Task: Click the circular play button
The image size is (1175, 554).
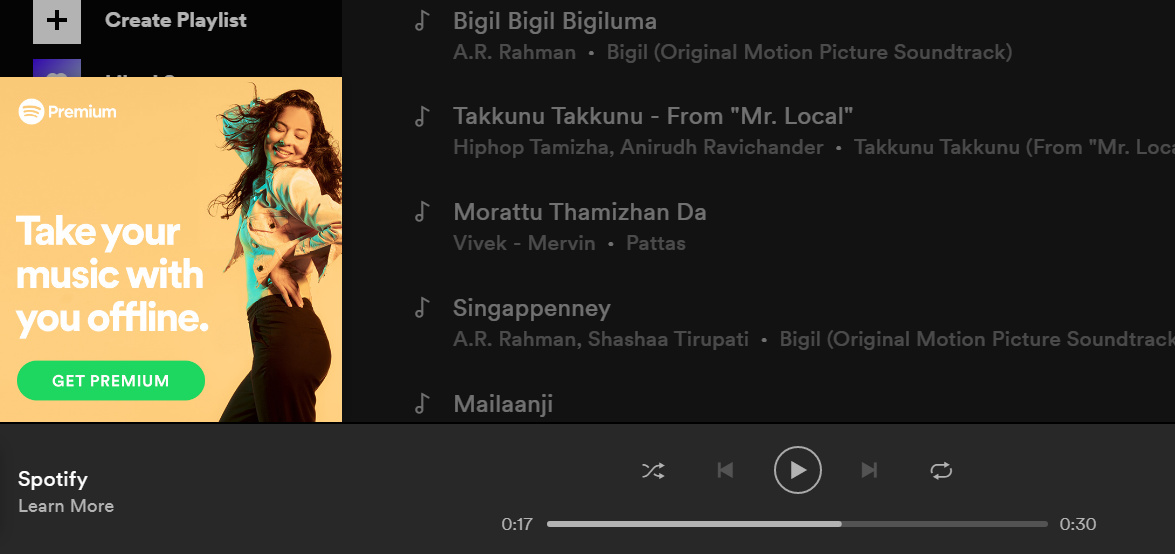Action: [x=797, y=470]
